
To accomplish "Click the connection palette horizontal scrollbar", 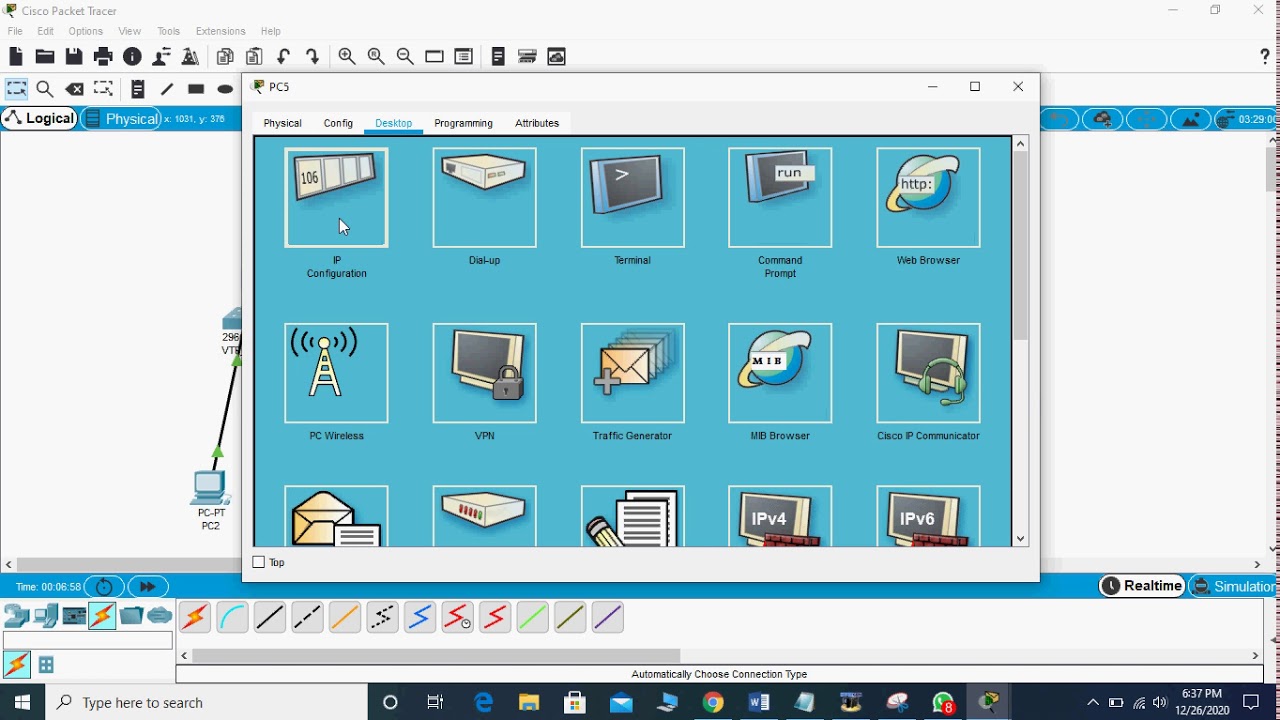I will pyautogui.click(x=436, y=656).
